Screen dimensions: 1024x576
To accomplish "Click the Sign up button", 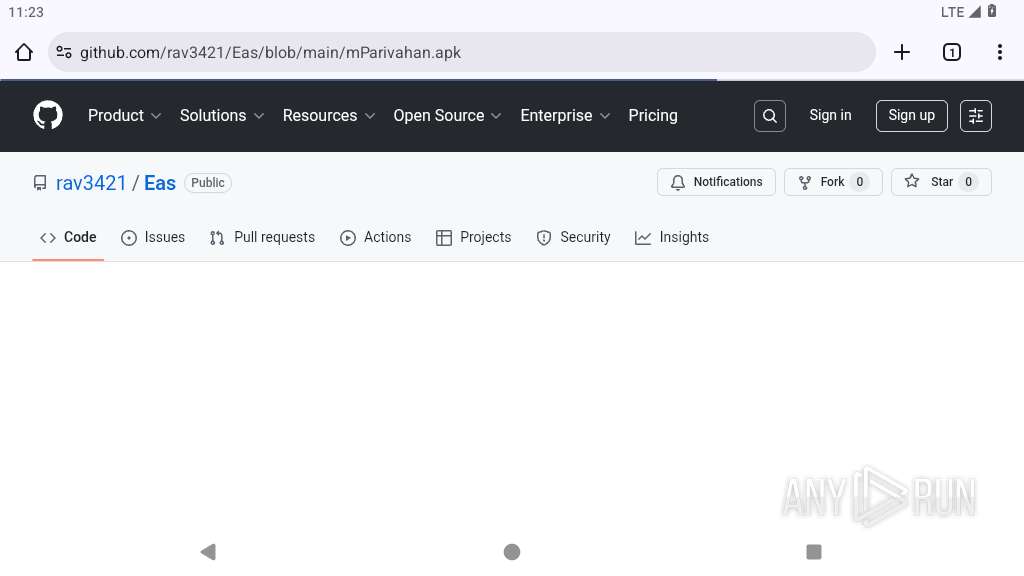I will point(911,116).
